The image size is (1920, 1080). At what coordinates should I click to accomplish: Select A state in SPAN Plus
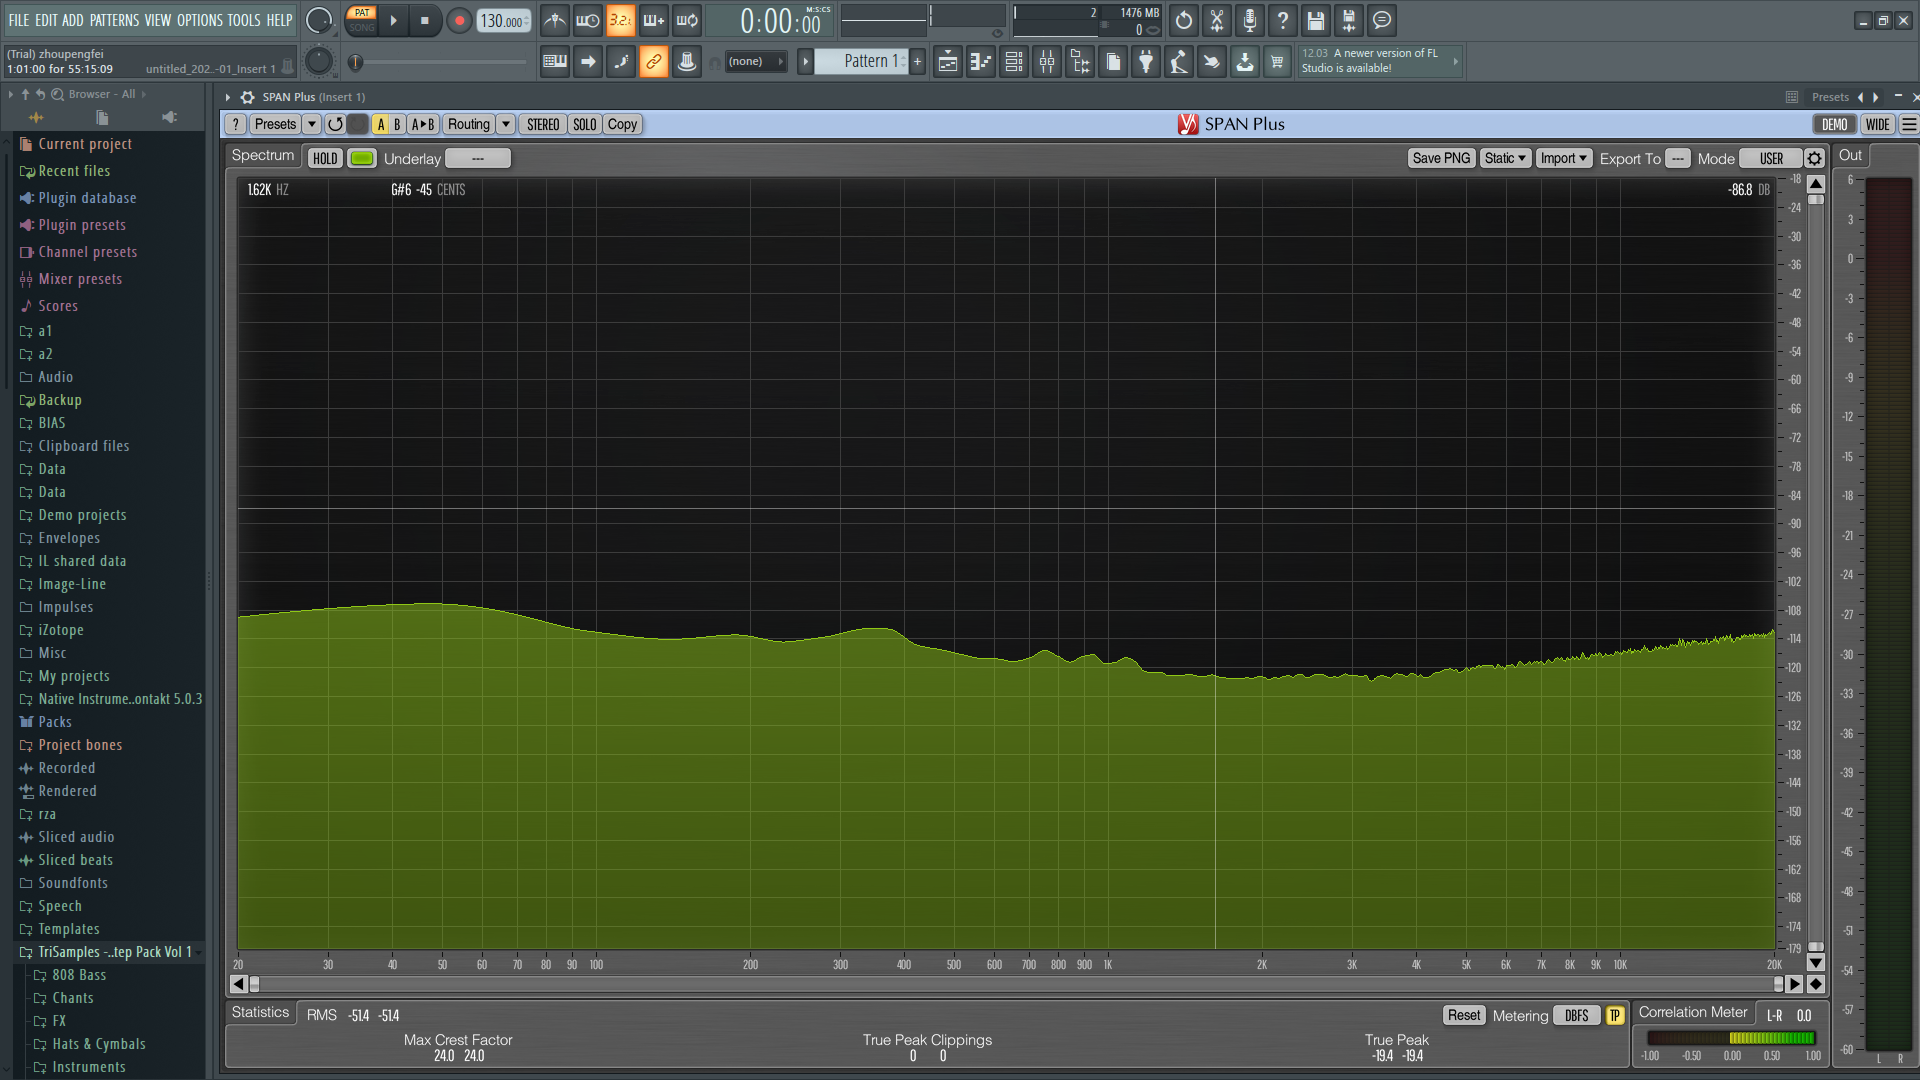(380, 124)
